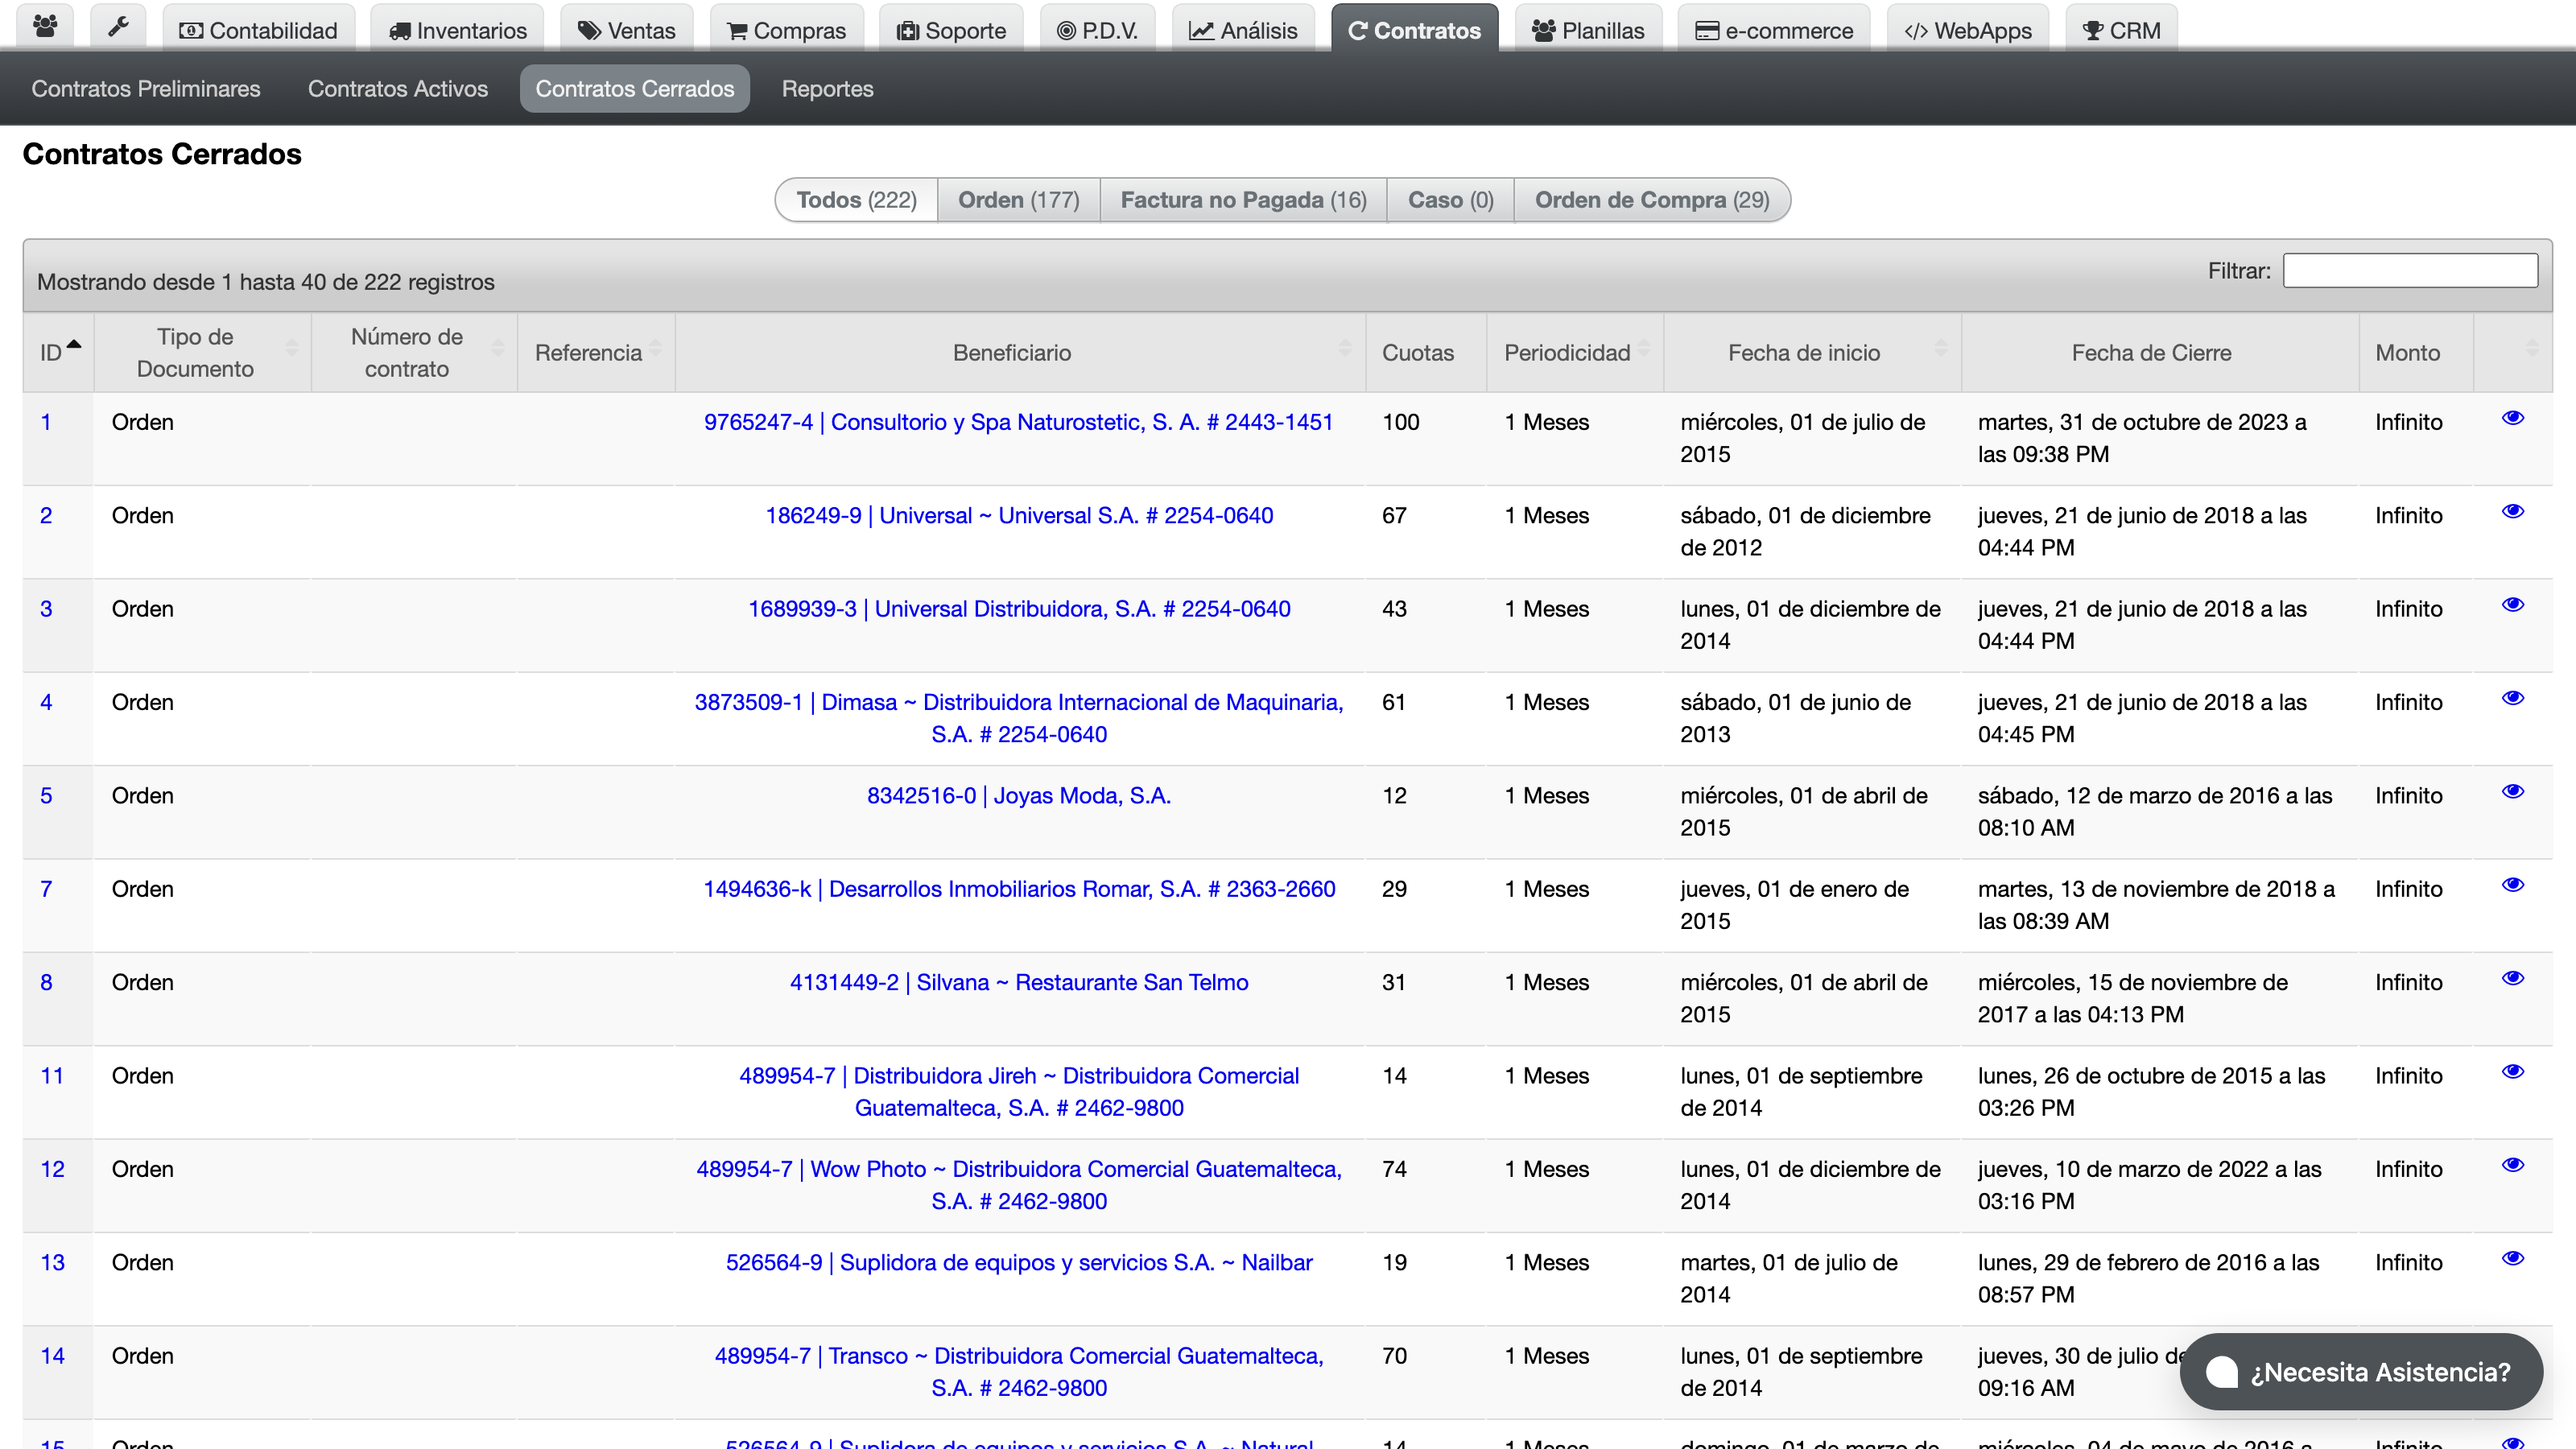Filter list by Todos (222)
This screenshot has height=1449, width=2576.
click(856, 199)
